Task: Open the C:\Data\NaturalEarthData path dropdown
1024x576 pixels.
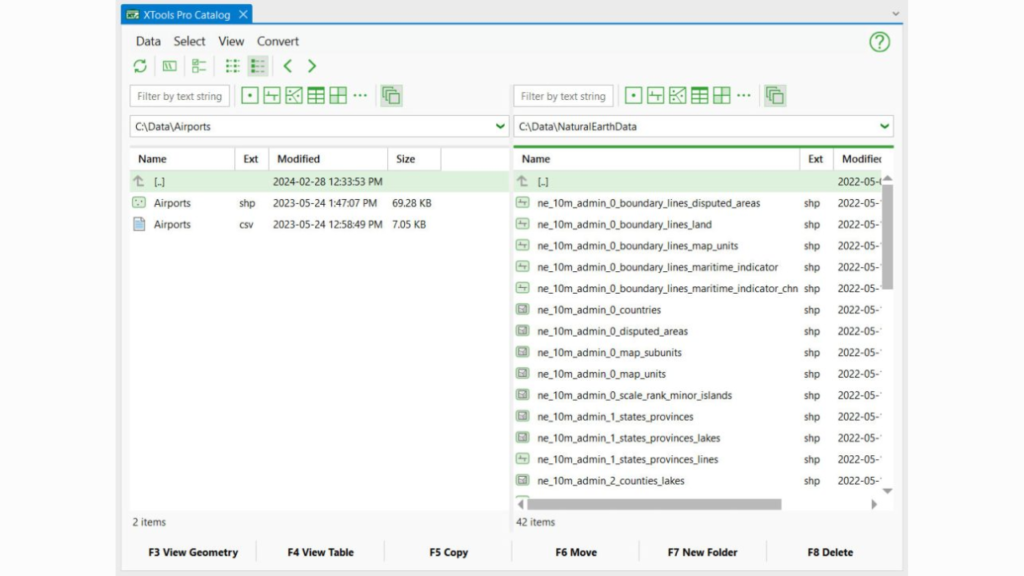Action: (x=883, y=127)
